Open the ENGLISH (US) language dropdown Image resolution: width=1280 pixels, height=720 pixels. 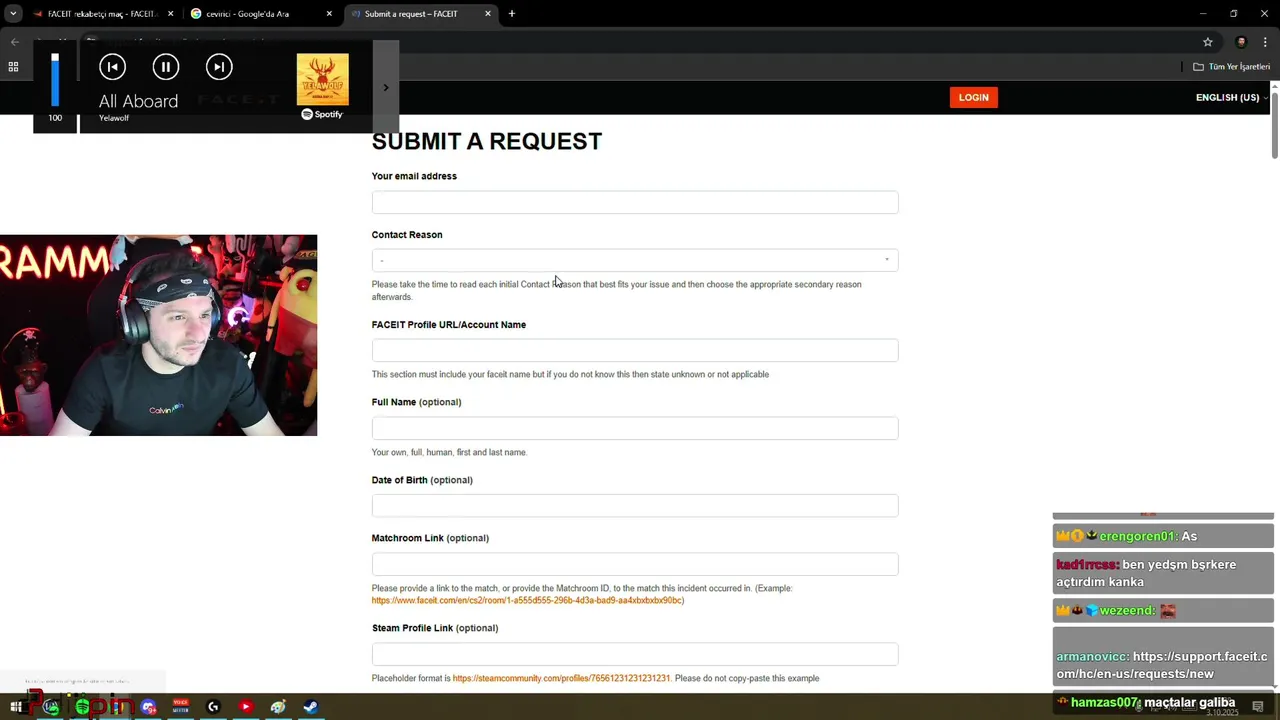pyautogui.click(x=1231, y=97)
